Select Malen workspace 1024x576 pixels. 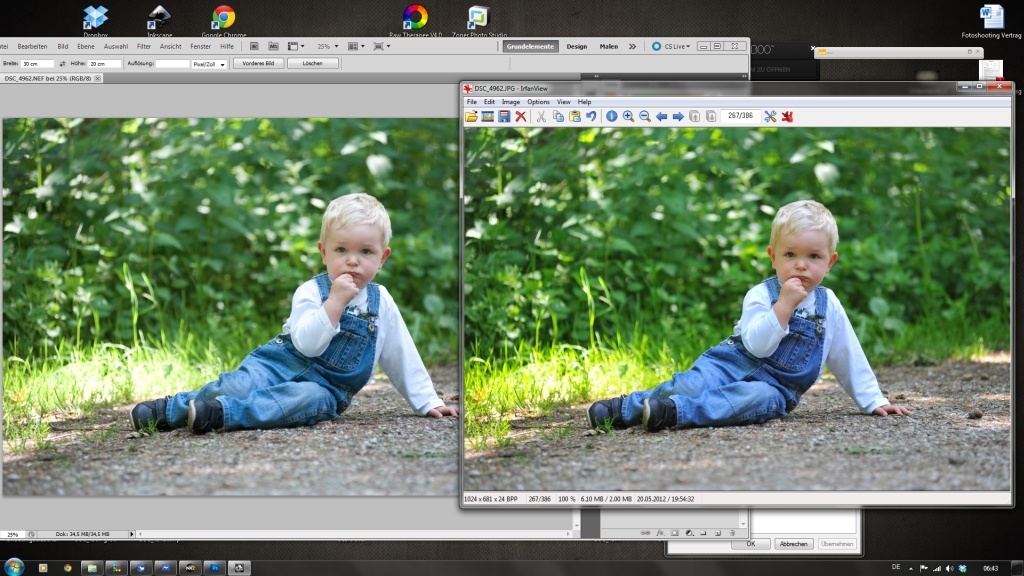[609, 46]
